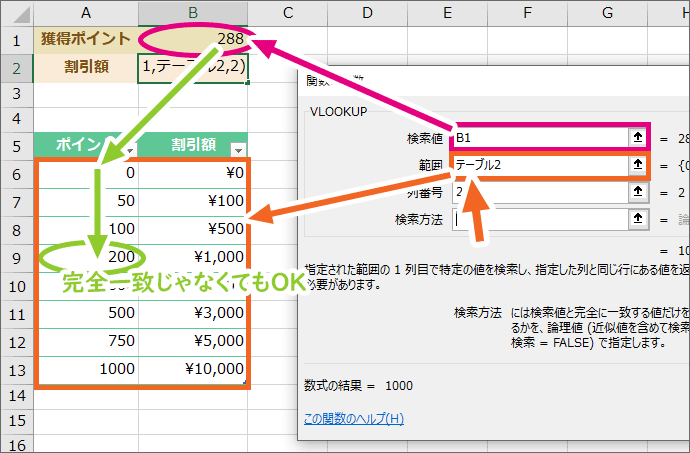Collapse dialog button beside 検索値 field
The image size is (690, 453).
coord(638,138)
